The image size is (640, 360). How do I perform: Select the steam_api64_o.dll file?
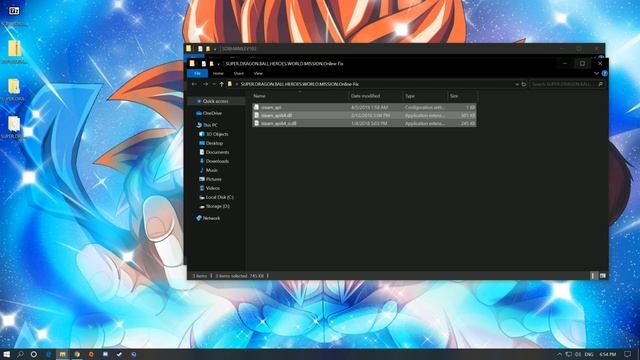(x=364, y=123)
